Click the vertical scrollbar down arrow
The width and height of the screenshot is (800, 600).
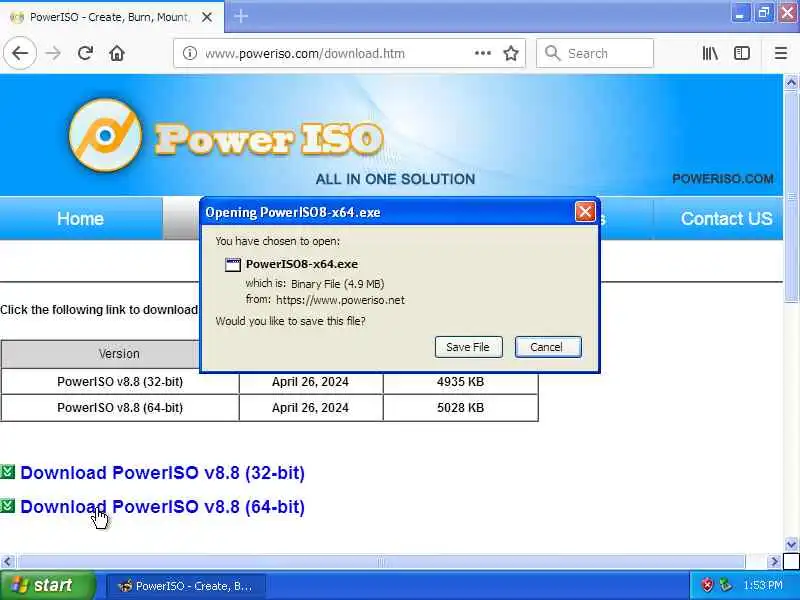point(791,544)
